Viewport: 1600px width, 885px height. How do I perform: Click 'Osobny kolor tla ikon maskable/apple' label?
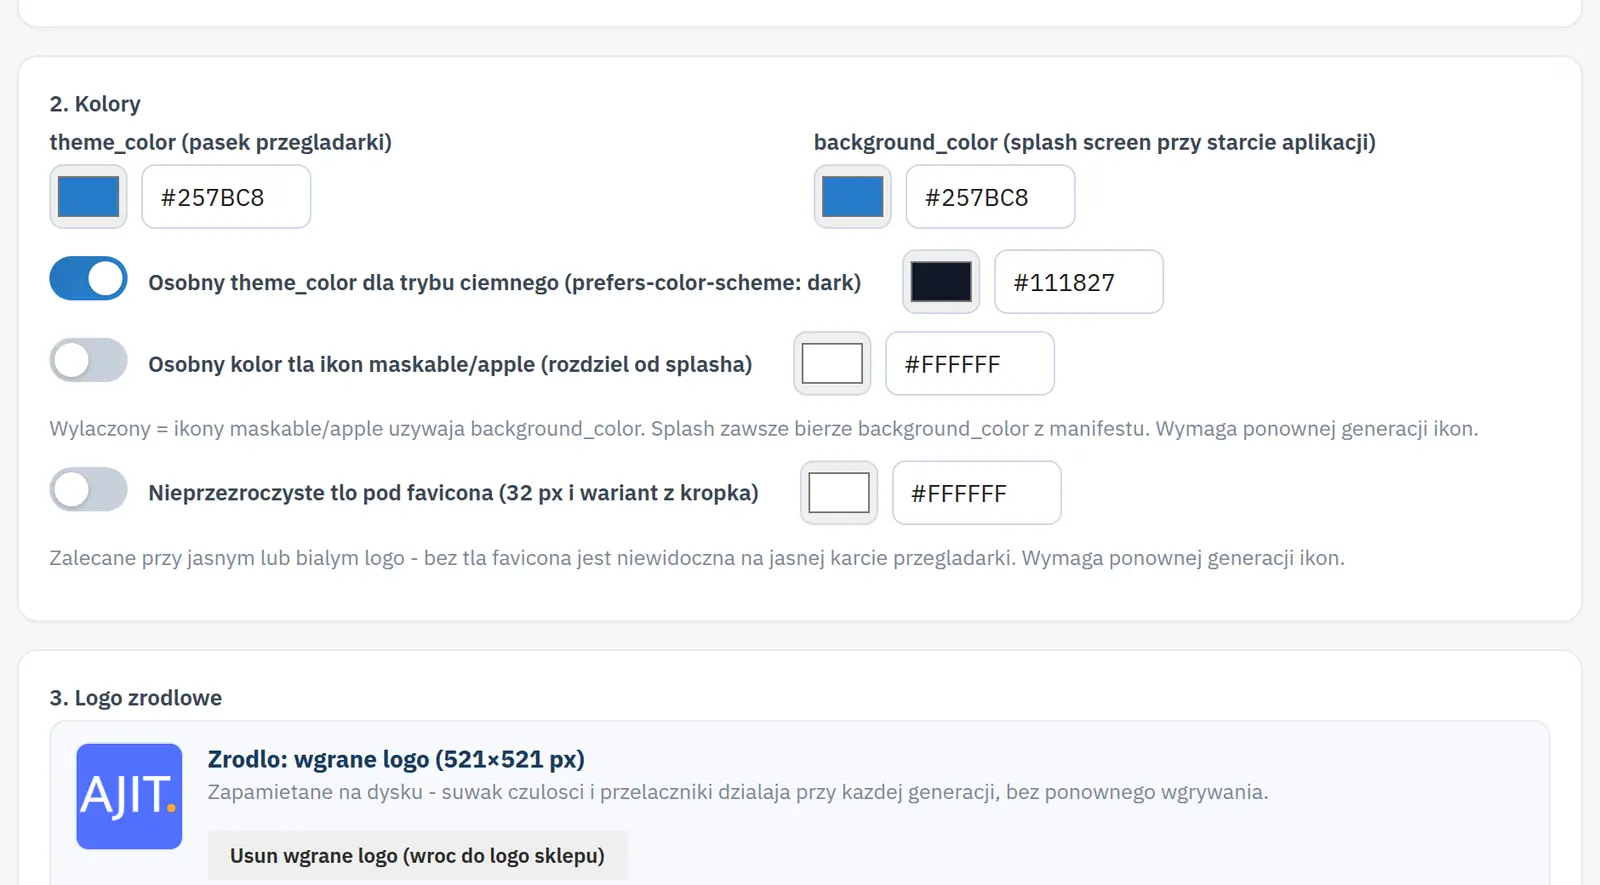(450, 365)
